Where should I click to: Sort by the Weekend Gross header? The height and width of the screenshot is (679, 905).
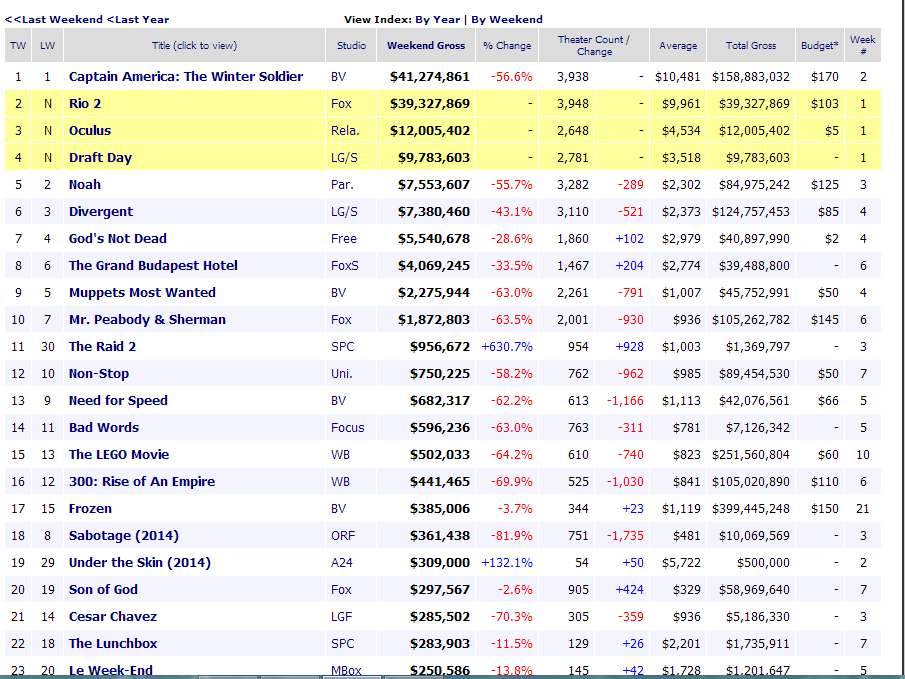click(426, 46)
